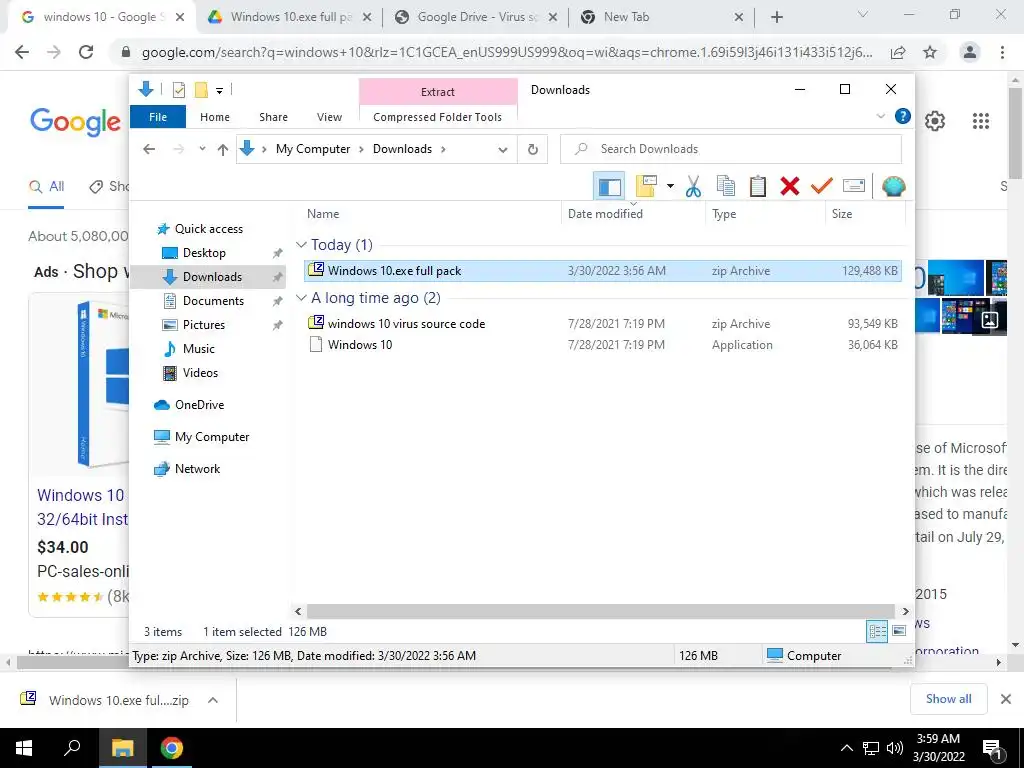1024x768 pixels.
Task: Click the orange checkmark Properties icon
Action: (822, 187)
